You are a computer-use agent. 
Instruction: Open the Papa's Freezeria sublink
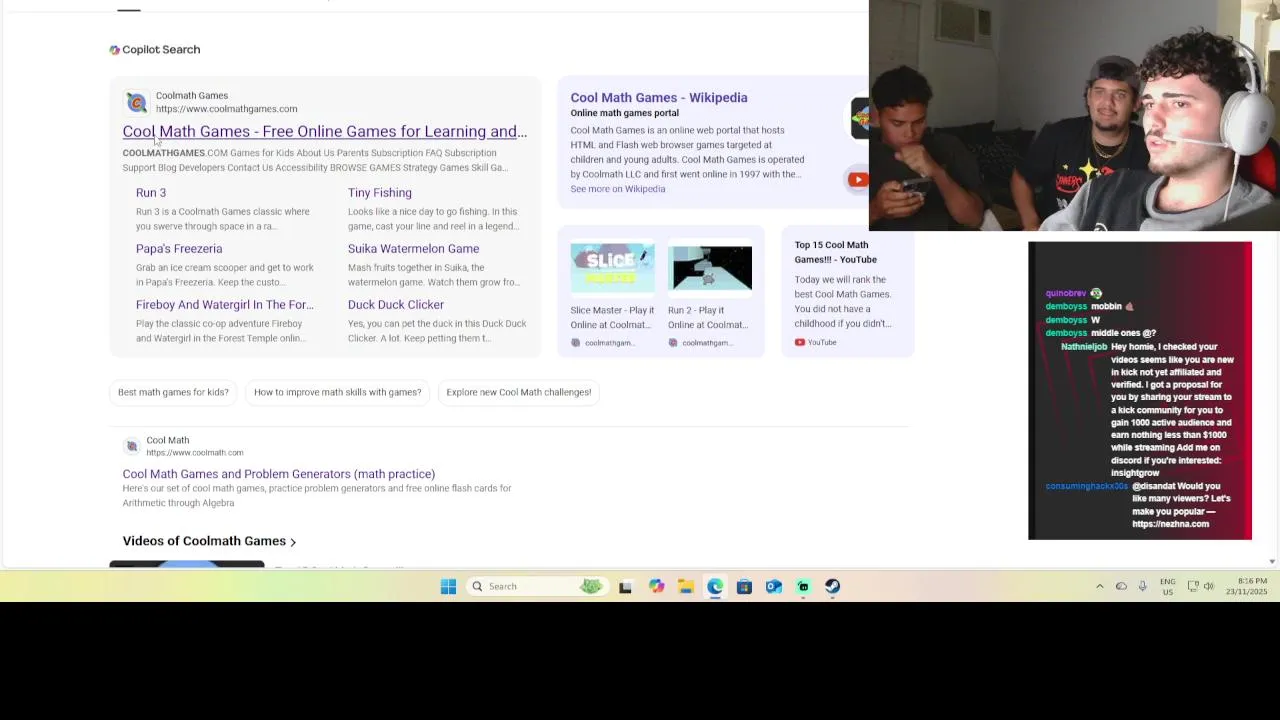(179, 249)
